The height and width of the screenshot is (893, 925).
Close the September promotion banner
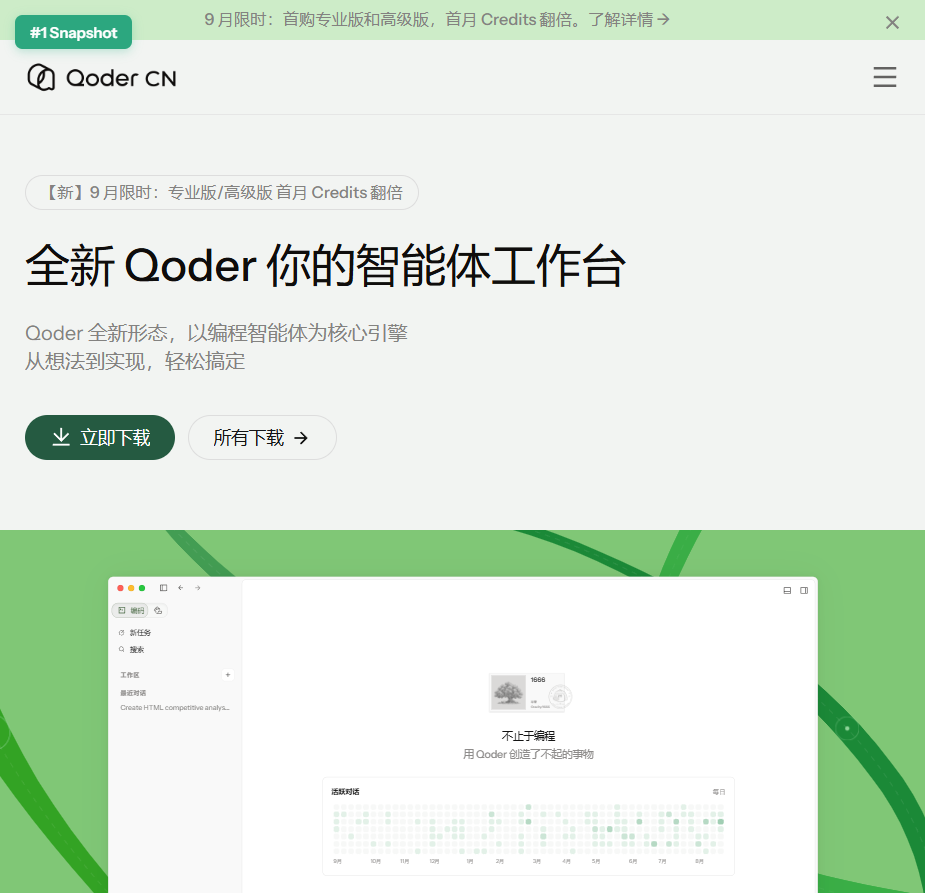coord(892,22)
